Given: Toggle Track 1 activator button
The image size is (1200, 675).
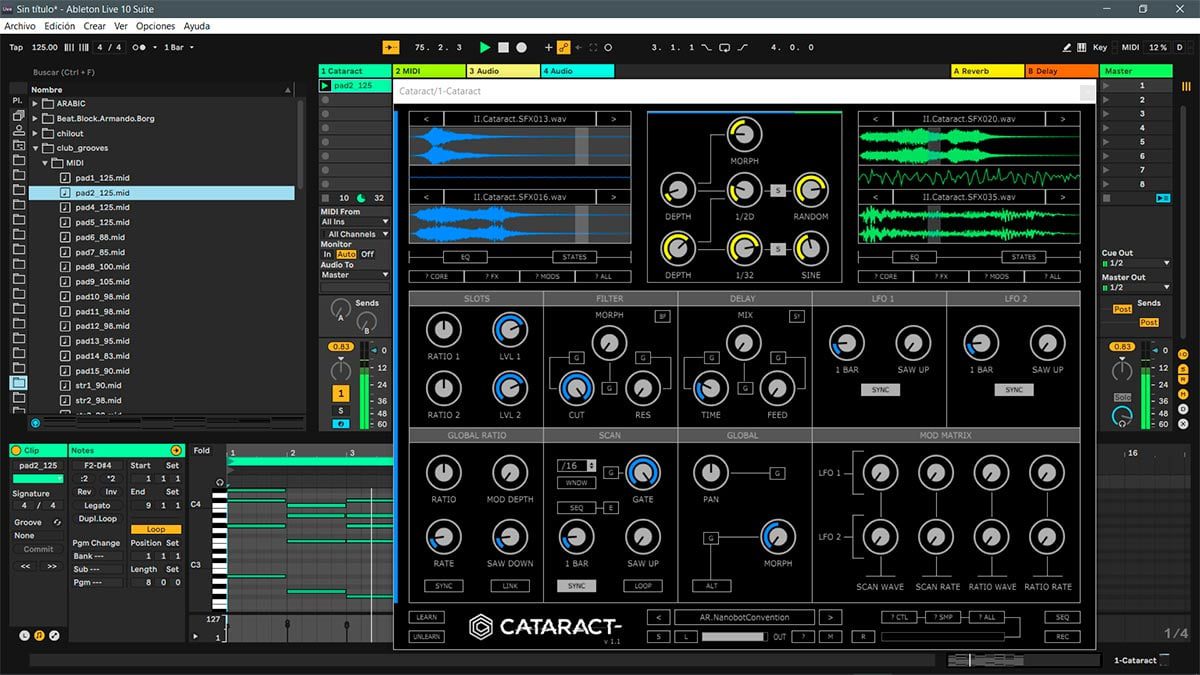Looking at the screenshot, I should click(340, 394).
